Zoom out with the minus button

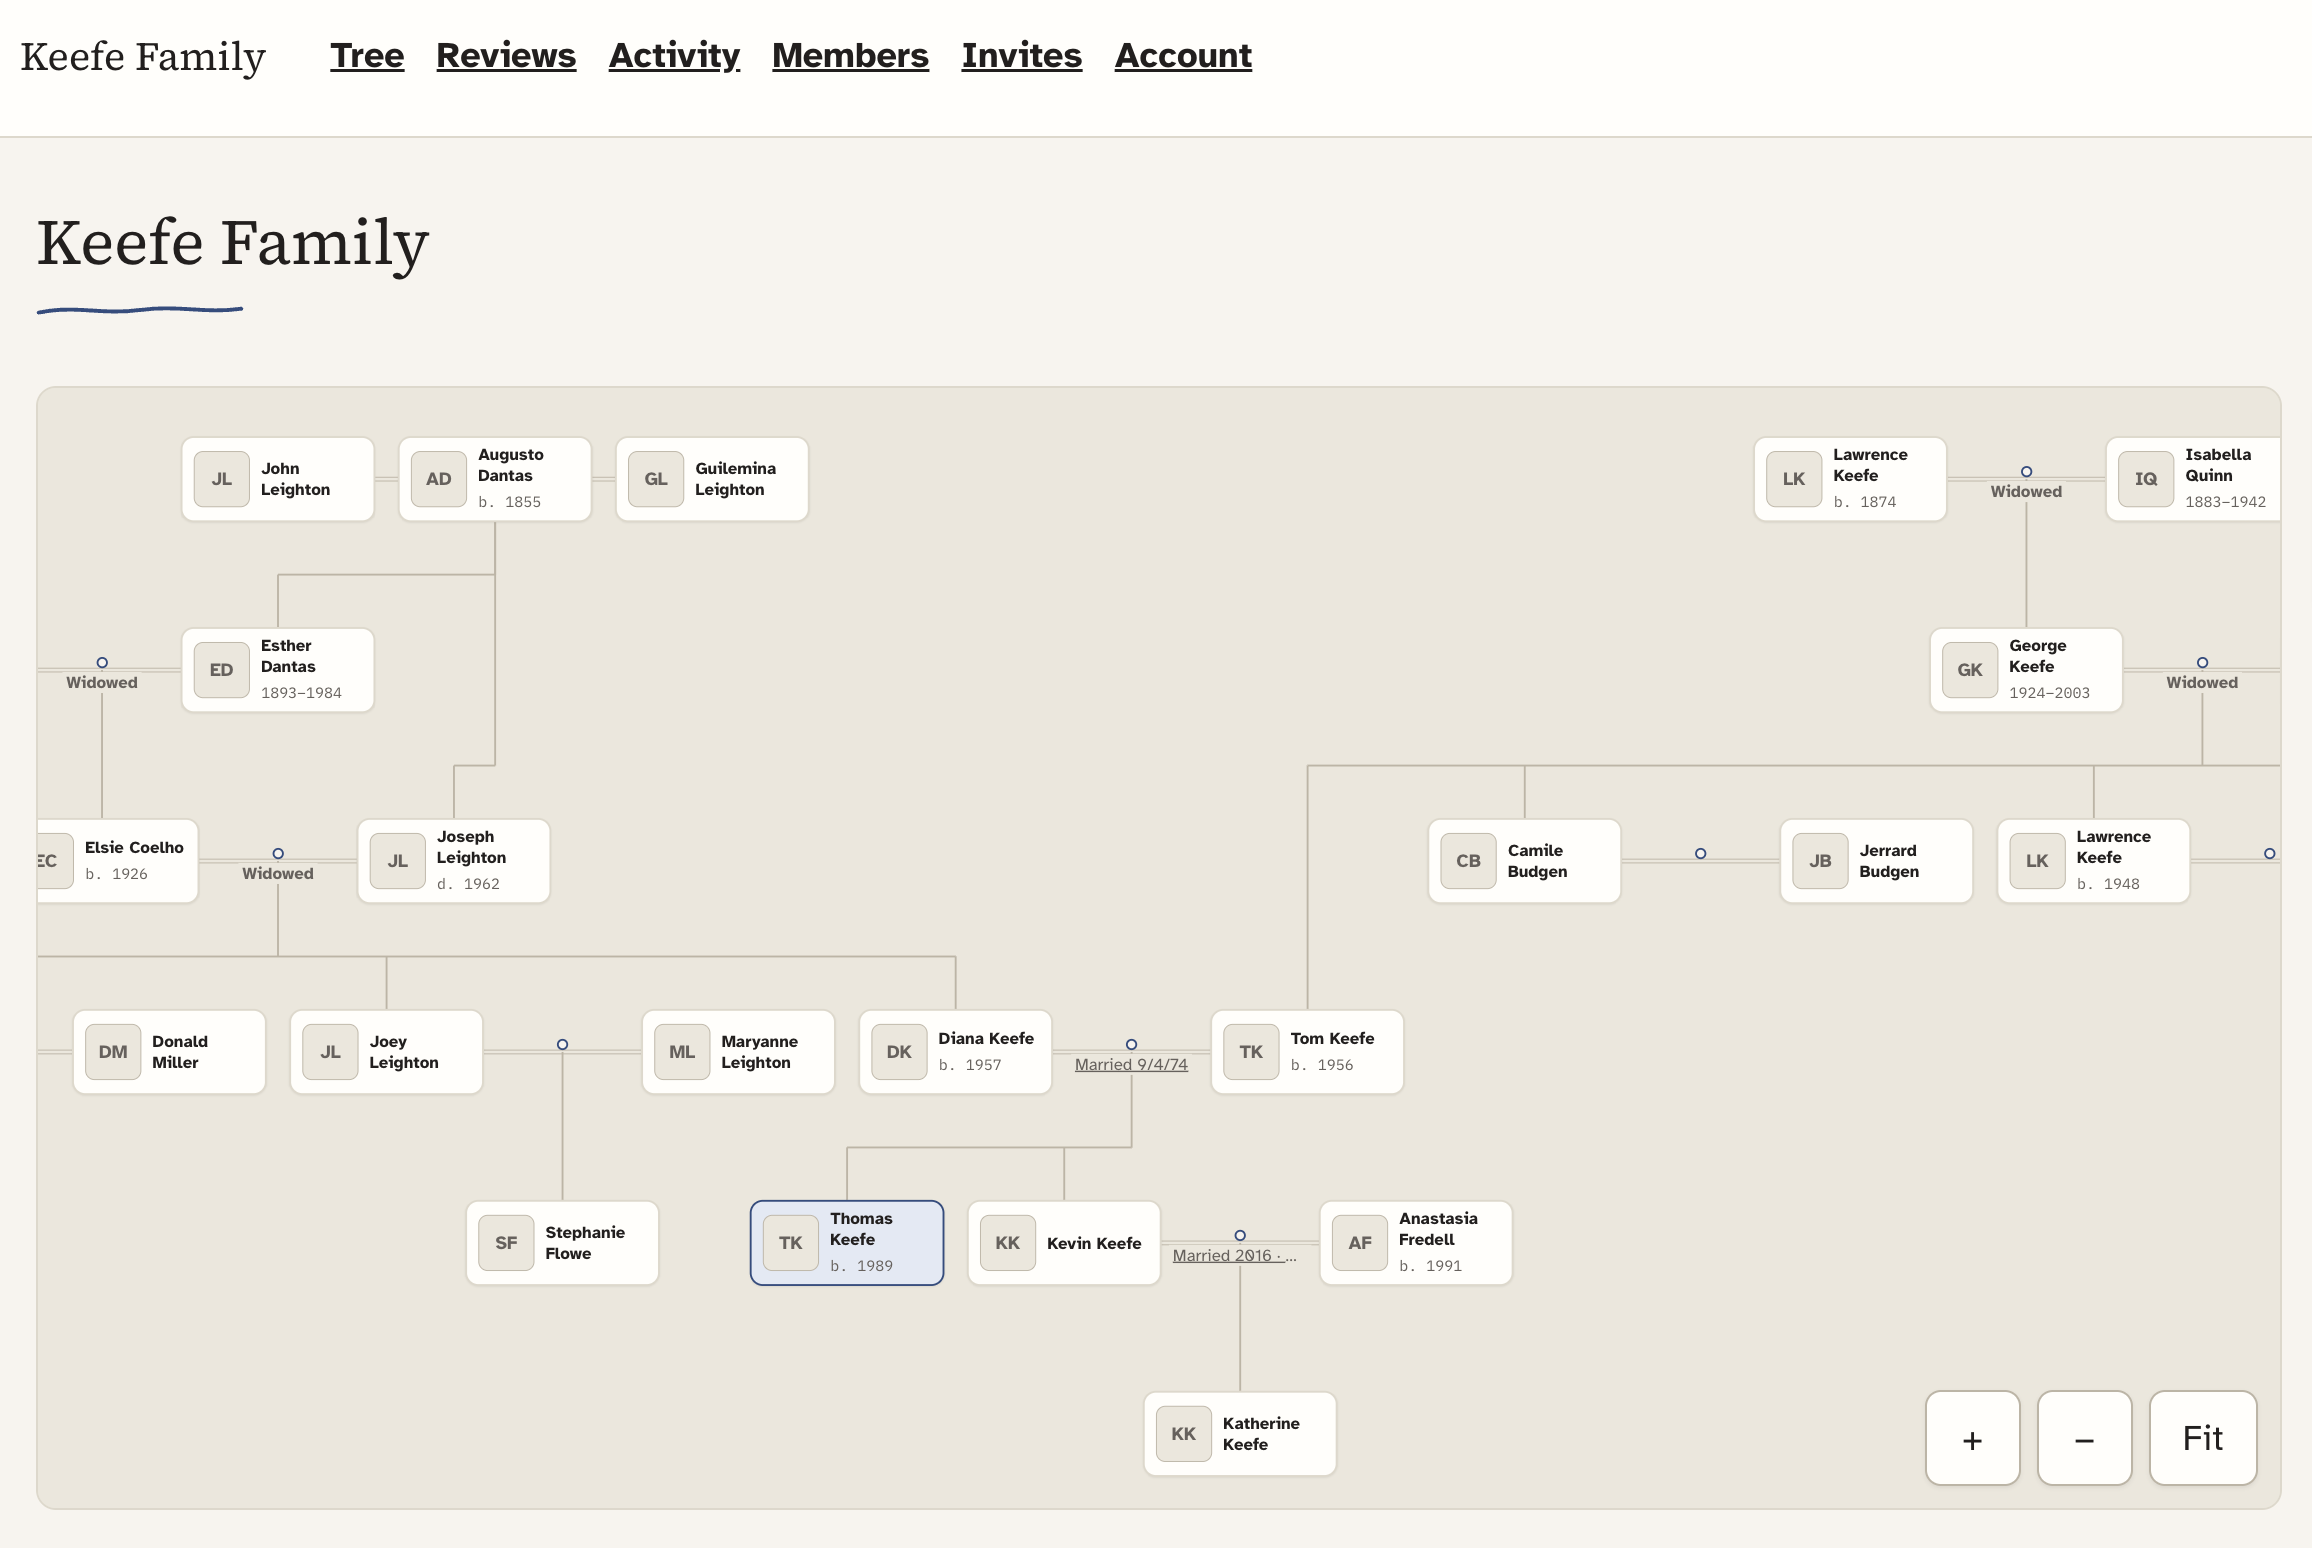2084,1438
